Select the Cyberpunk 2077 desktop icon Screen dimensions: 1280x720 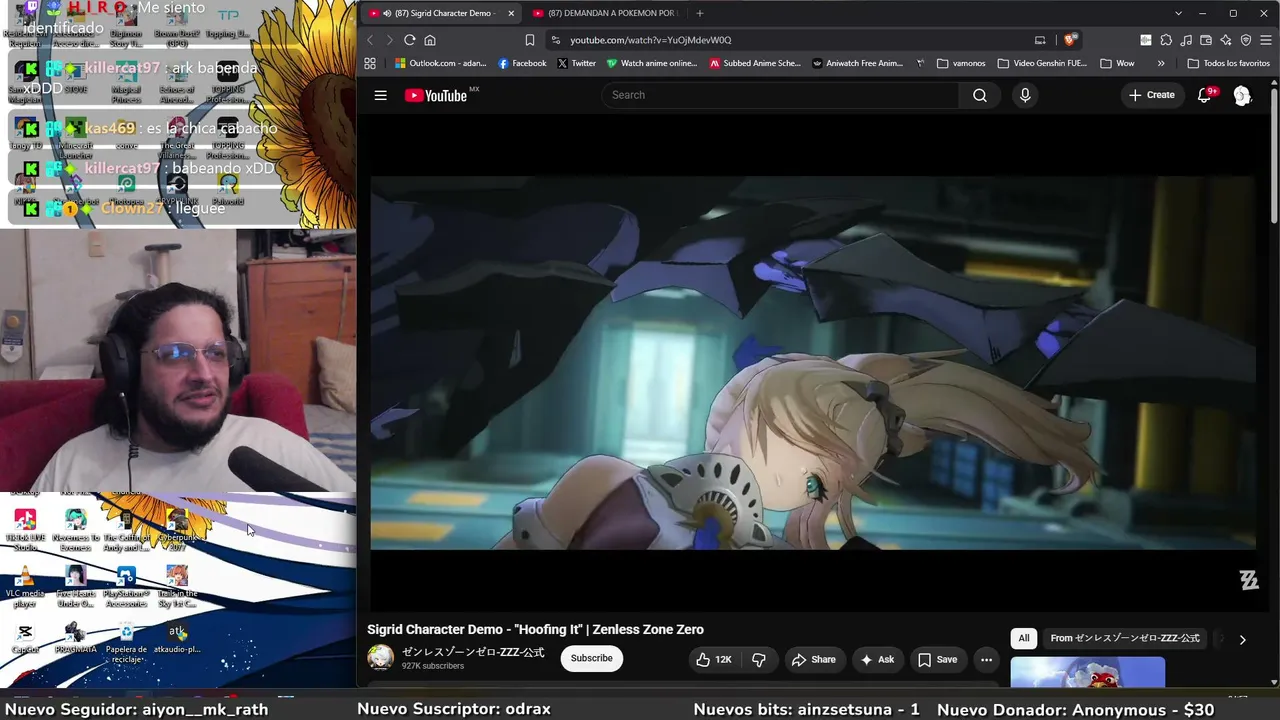(x=177, y=530)
